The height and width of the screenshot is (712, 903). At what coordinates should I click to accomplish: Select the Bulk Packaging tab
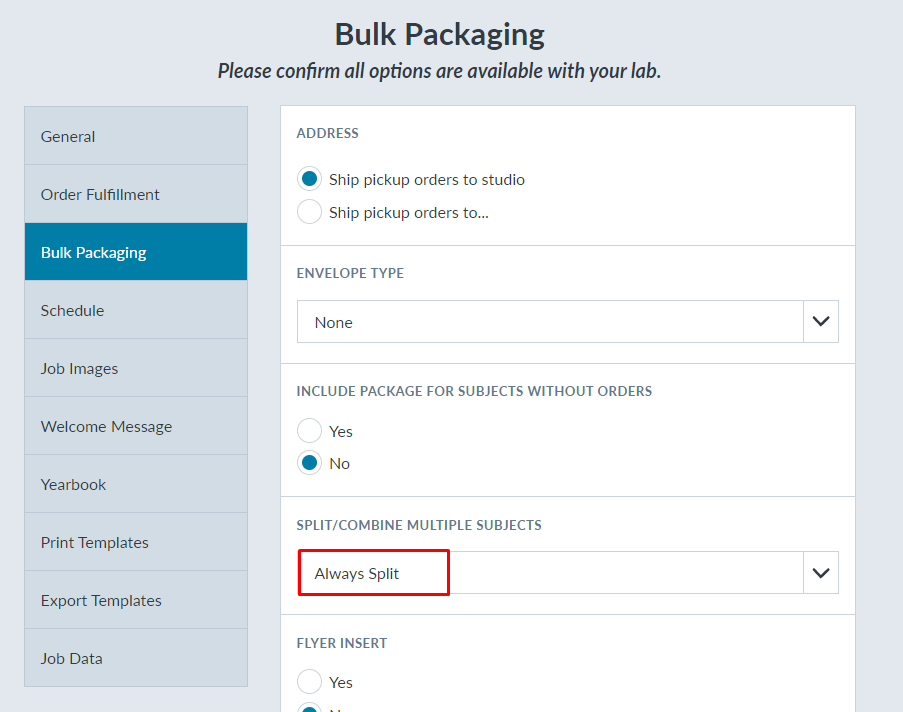pyautogui.click(x=136, y=252)
